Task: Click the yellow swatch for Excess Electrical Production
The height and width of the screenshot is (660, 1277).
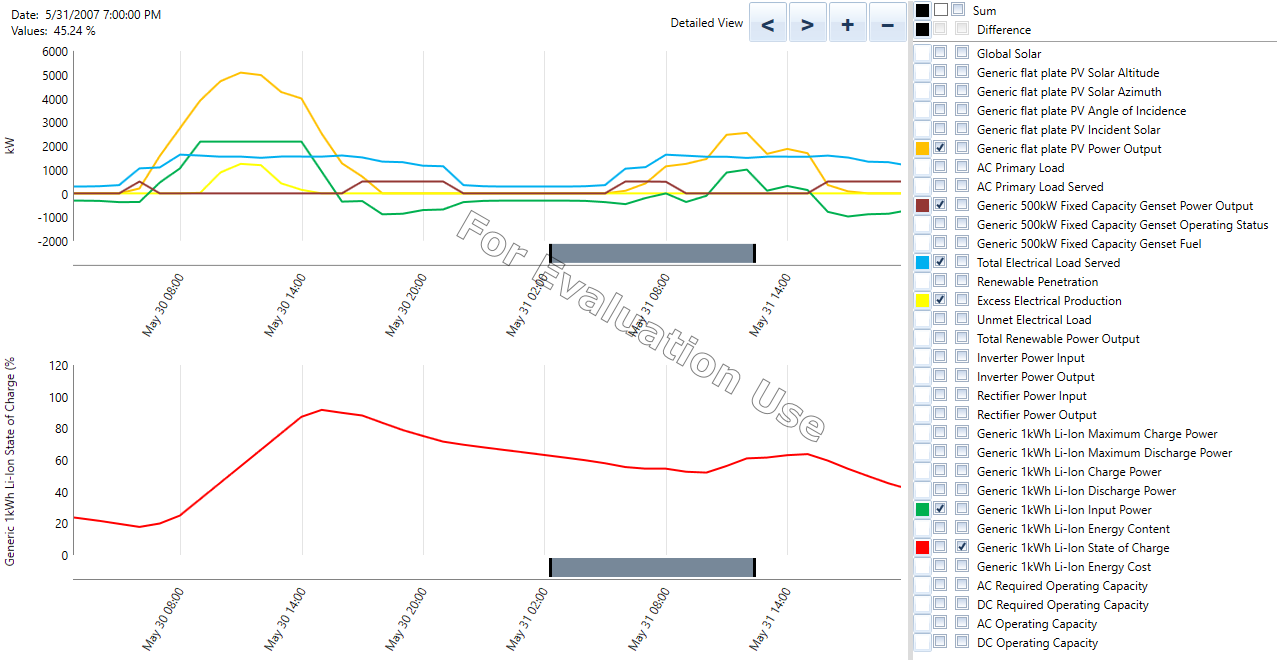Action: point(921,300)
